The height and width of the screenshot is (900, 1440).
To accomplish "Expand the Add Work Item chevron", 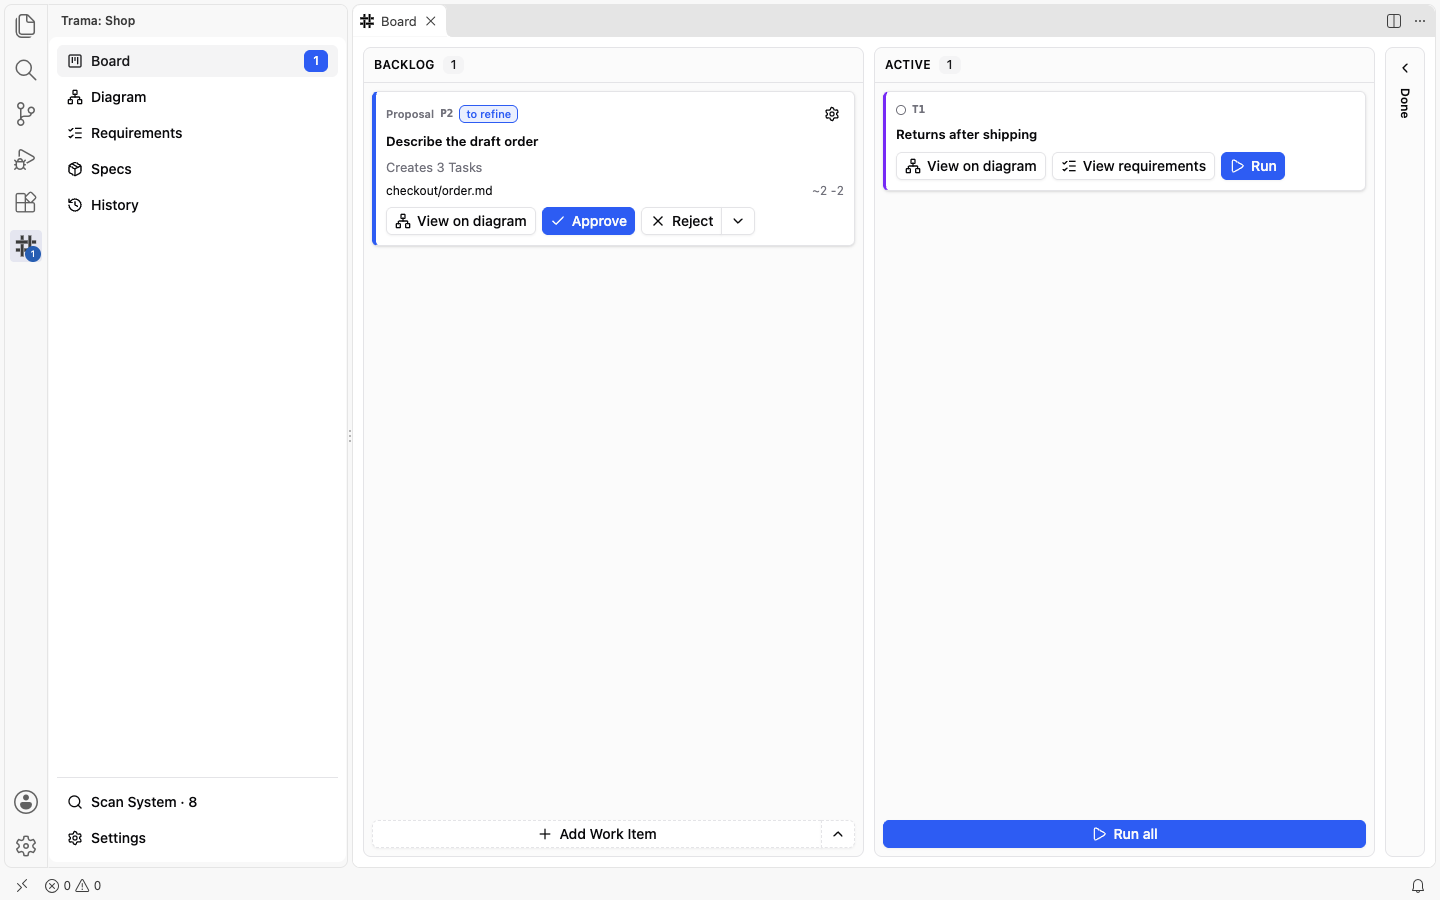I will 838,834.
